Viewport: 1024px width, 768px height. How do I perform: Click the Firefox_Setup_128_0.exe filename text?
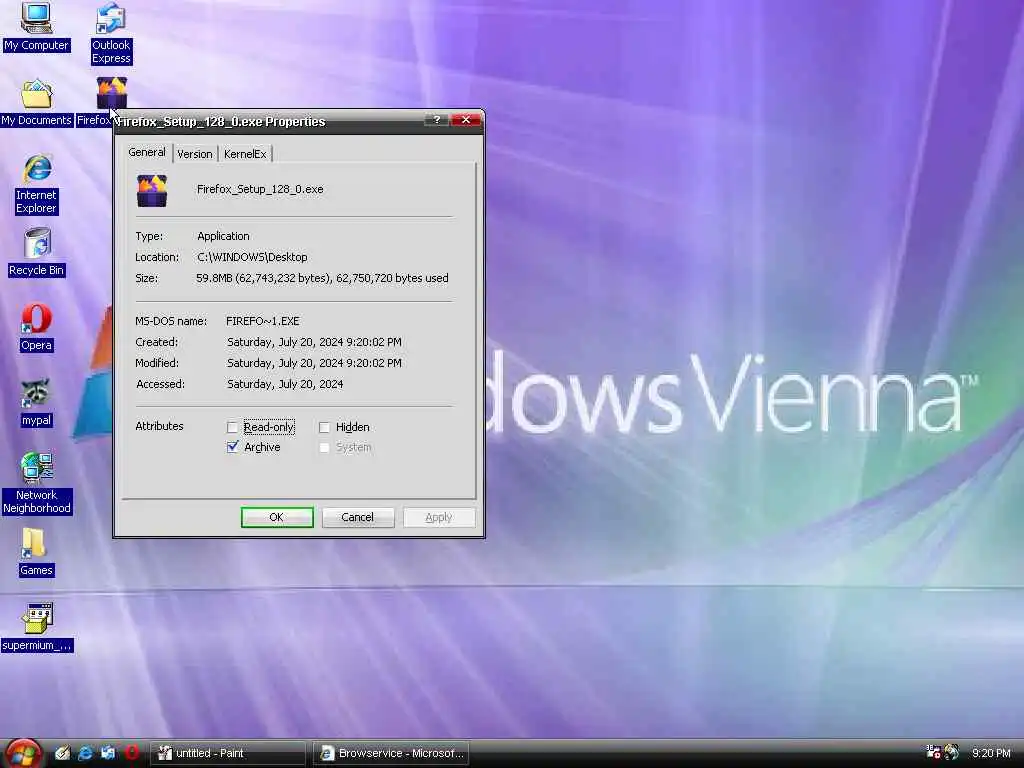coord(260,189)
